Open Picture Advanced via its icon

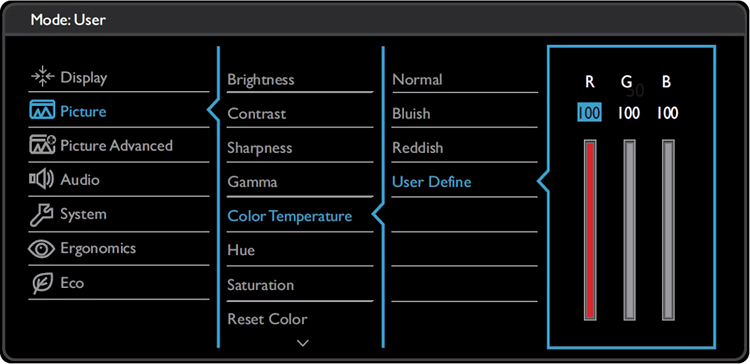coord(43,145)
